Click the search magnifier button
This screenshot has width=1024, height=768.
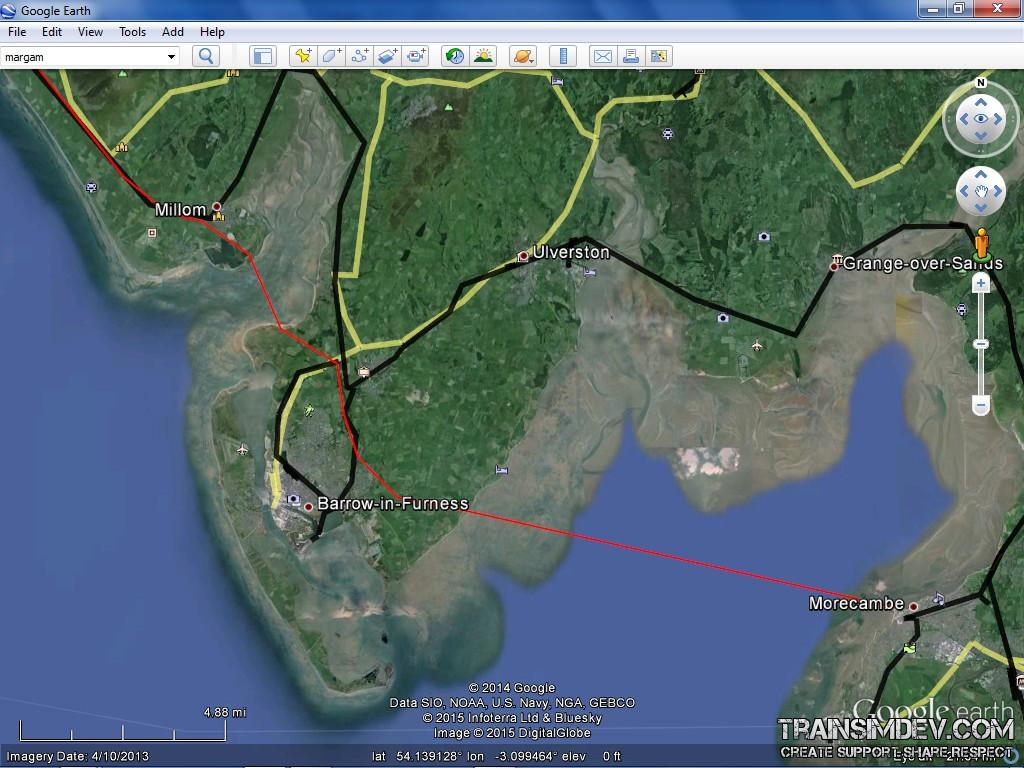[206, 56]
